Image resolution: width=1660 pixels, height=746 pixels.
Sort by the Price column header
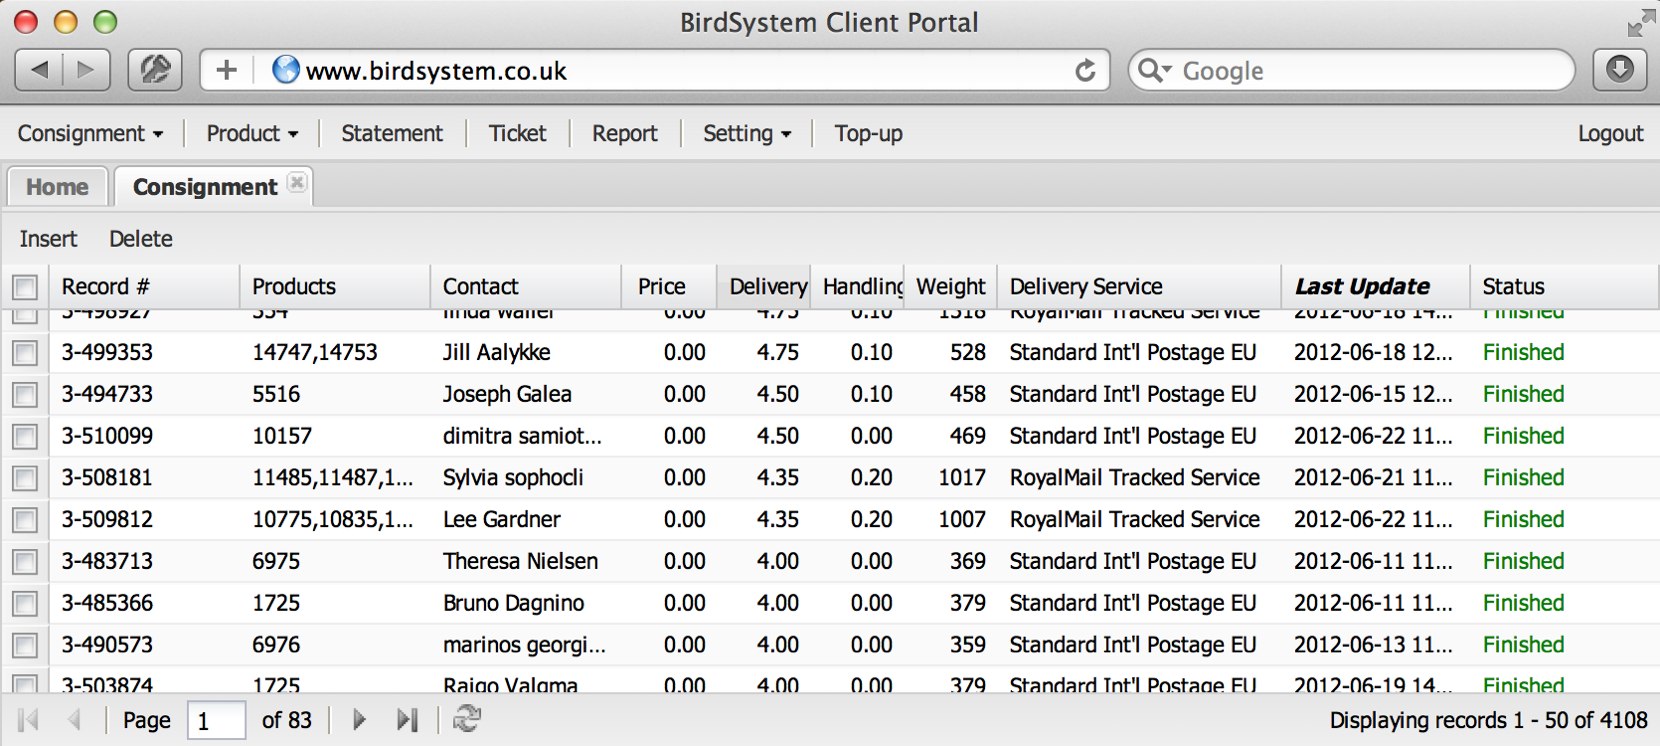tap(669, 287)
